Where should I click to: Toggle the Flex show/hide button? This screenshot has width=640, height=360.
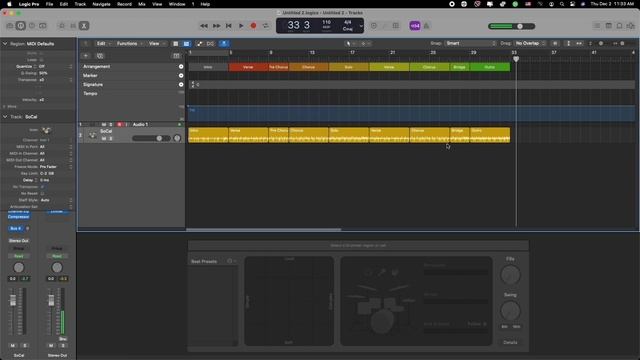point(210,44)
